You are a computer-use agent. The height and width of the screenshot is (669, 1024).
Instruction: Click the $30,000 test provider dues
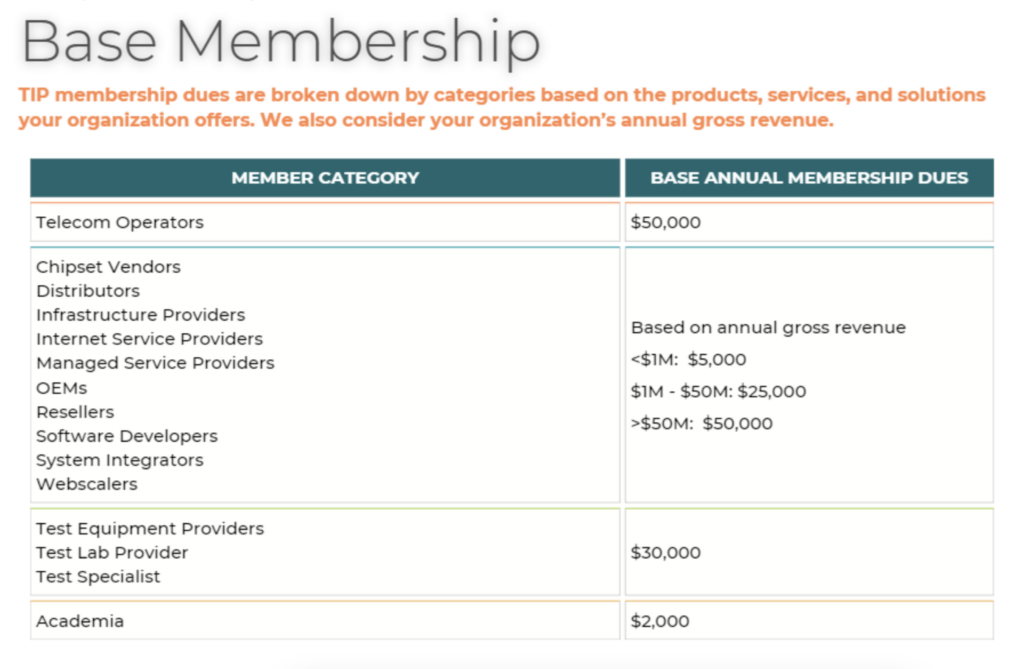666,552
